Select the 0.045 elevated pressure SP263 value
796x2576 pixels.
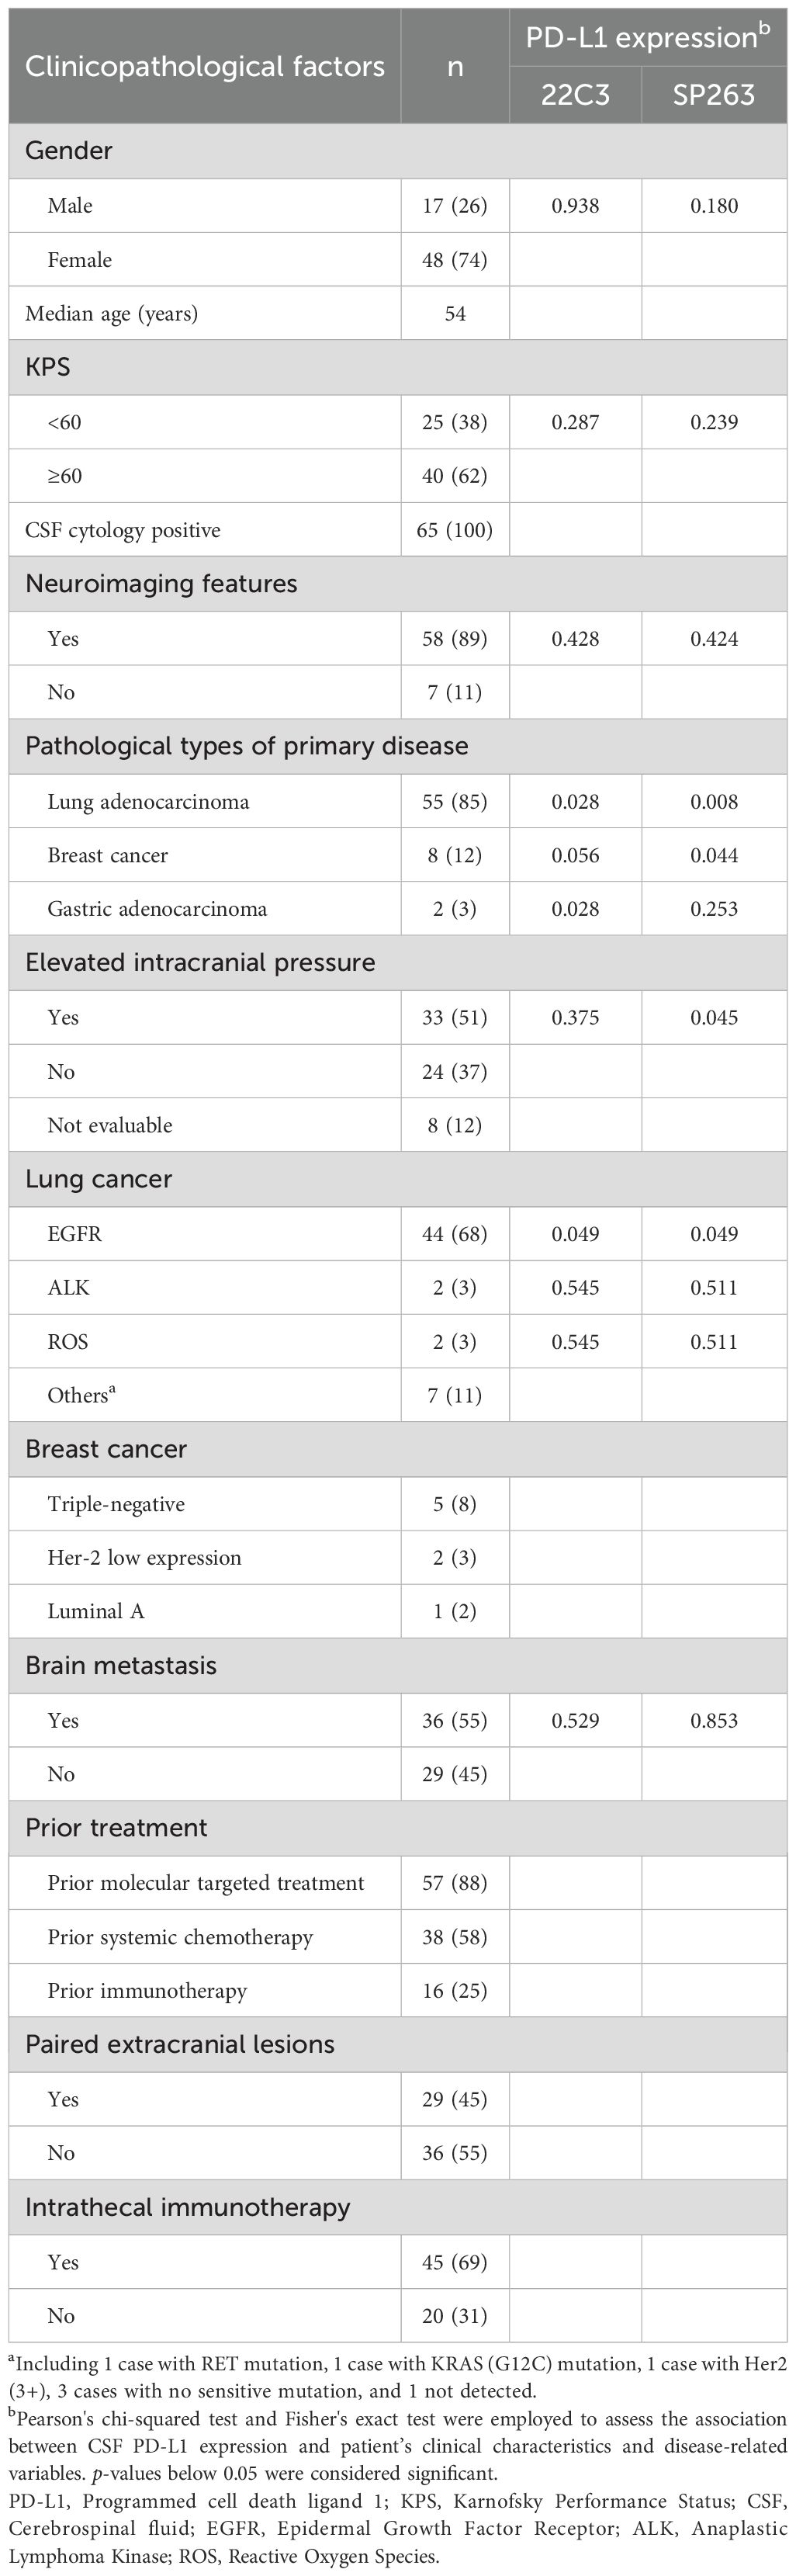coord(714,1017)
